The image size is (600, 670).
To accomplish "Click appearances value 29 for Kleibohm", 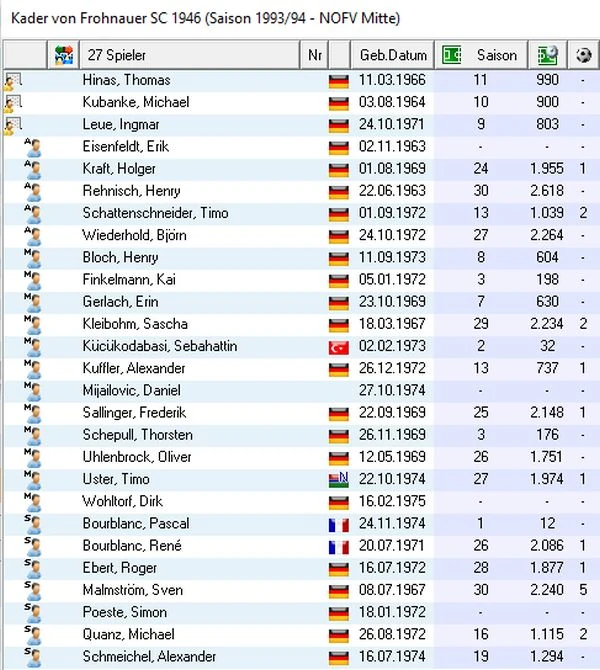I will [x=481, y=324].
